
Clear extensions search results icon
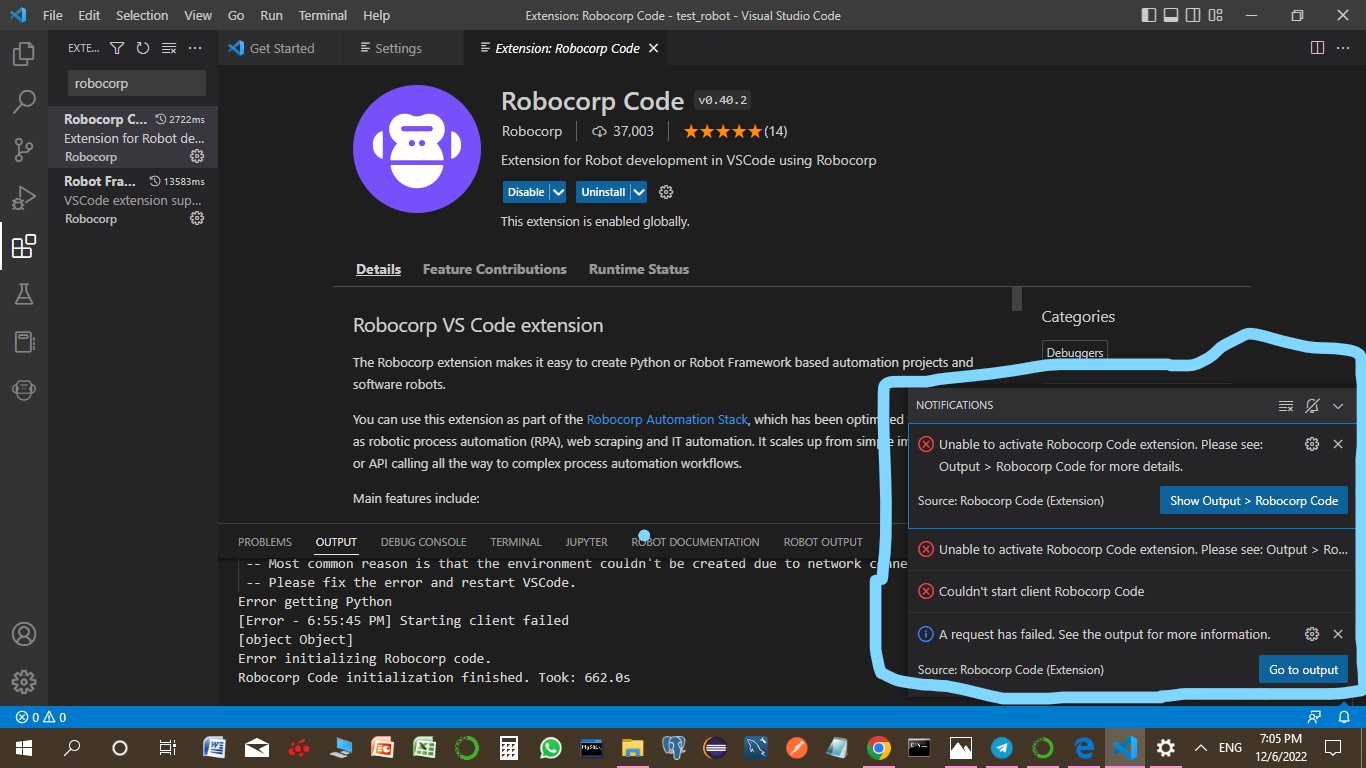click(x=169, y=48)
